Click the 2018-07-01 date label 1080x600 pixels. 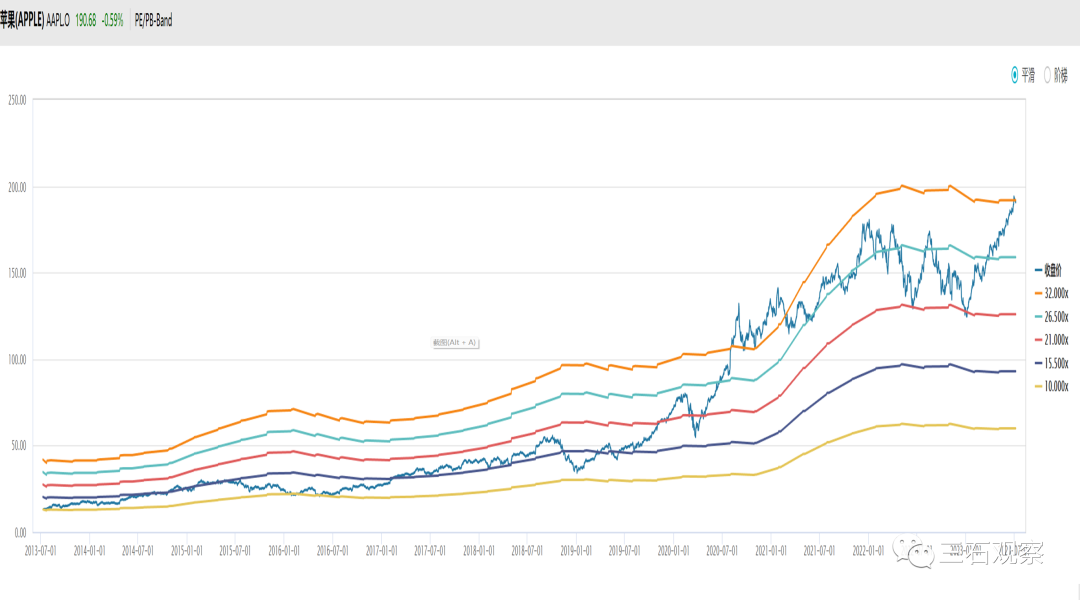coord(527,551)
